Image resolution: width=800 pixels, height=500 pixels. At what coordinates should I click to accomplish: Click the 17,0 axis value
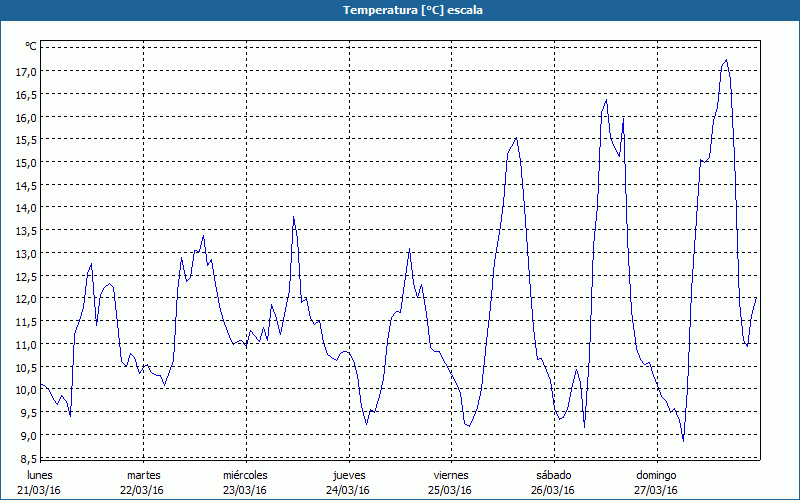click(27, 72)
